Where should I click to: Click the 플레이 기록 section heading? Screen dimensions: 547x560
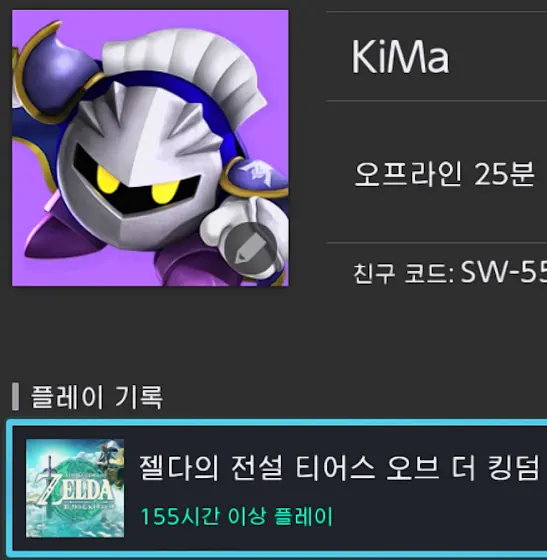click(97, 397)
